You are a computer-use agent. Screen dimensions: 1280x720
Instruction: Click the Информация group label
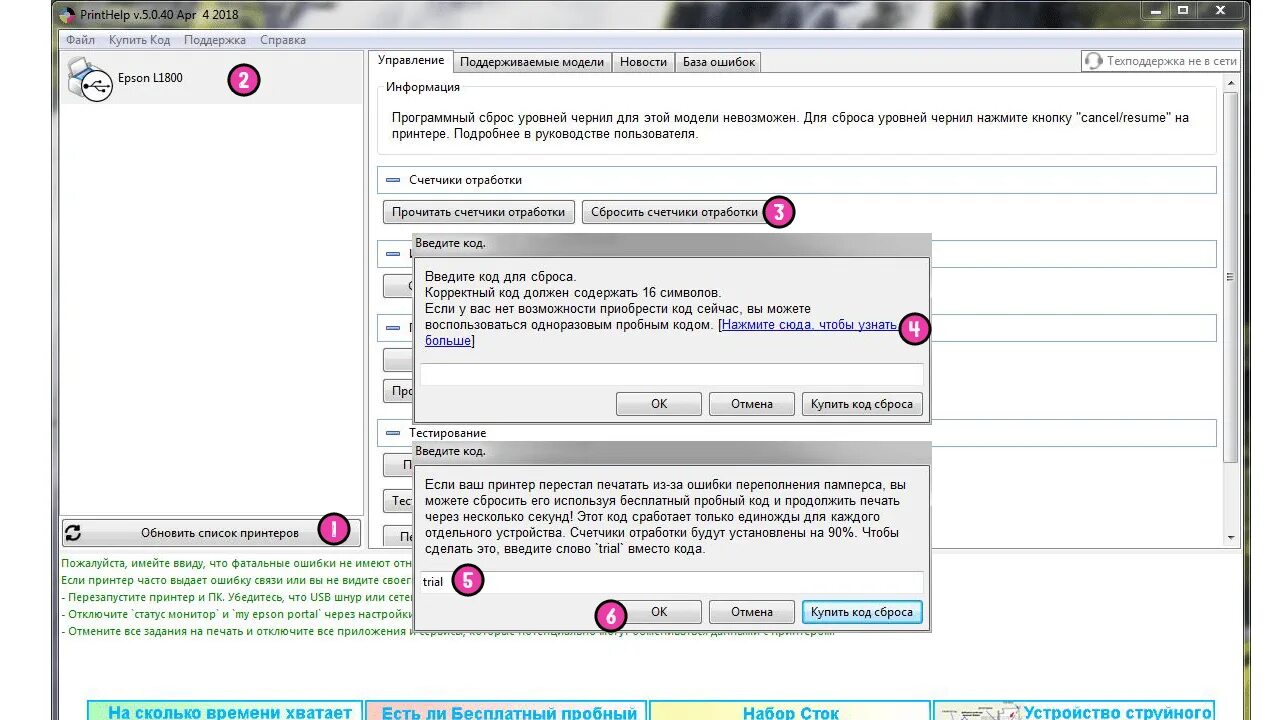423,87
